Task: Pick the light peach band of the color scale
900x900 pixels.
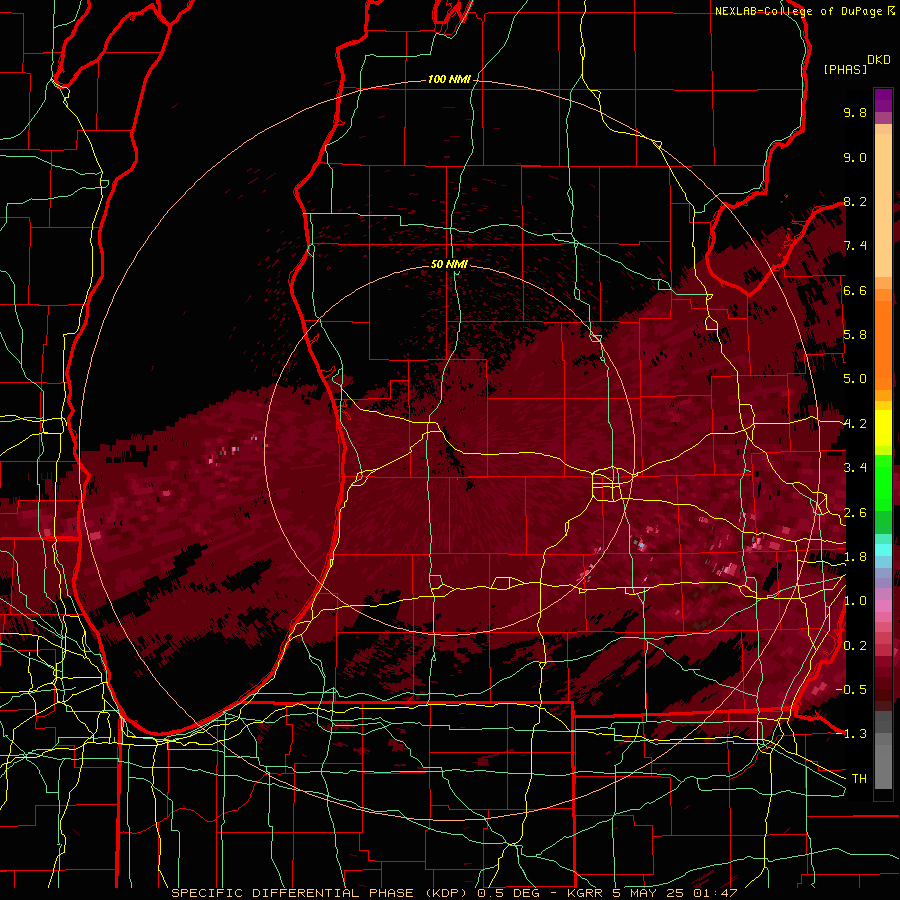Action: coord(883,205)
